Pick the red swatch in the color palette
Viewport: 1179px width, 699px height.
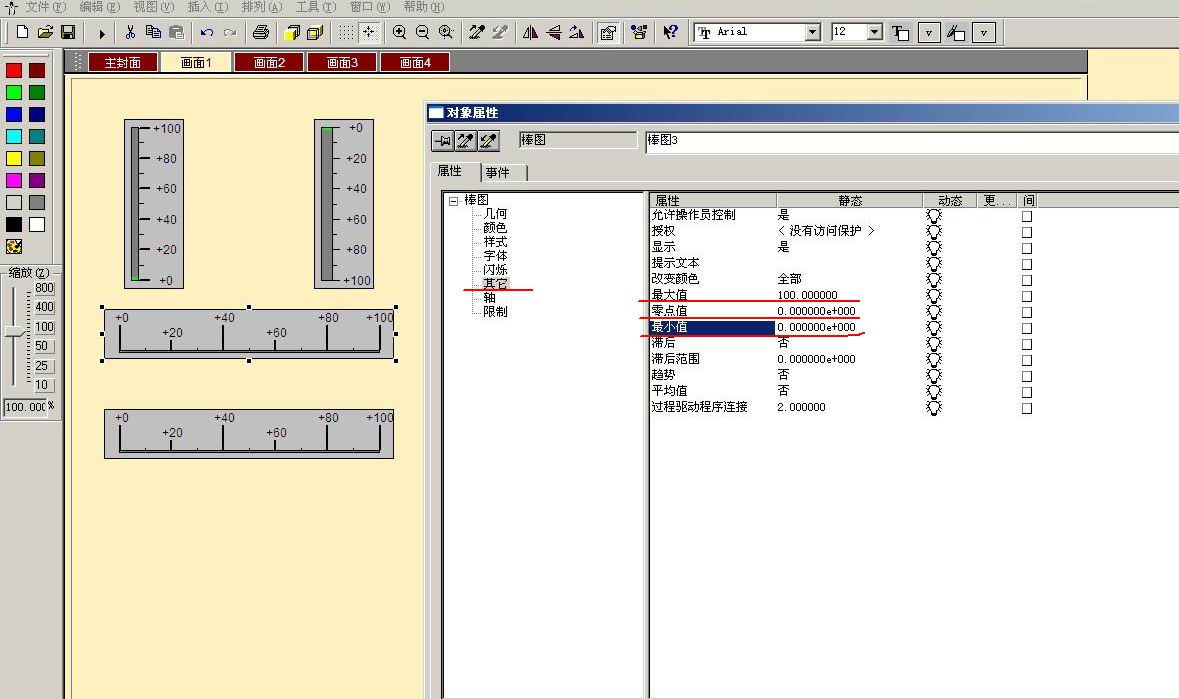coord(14,70)
